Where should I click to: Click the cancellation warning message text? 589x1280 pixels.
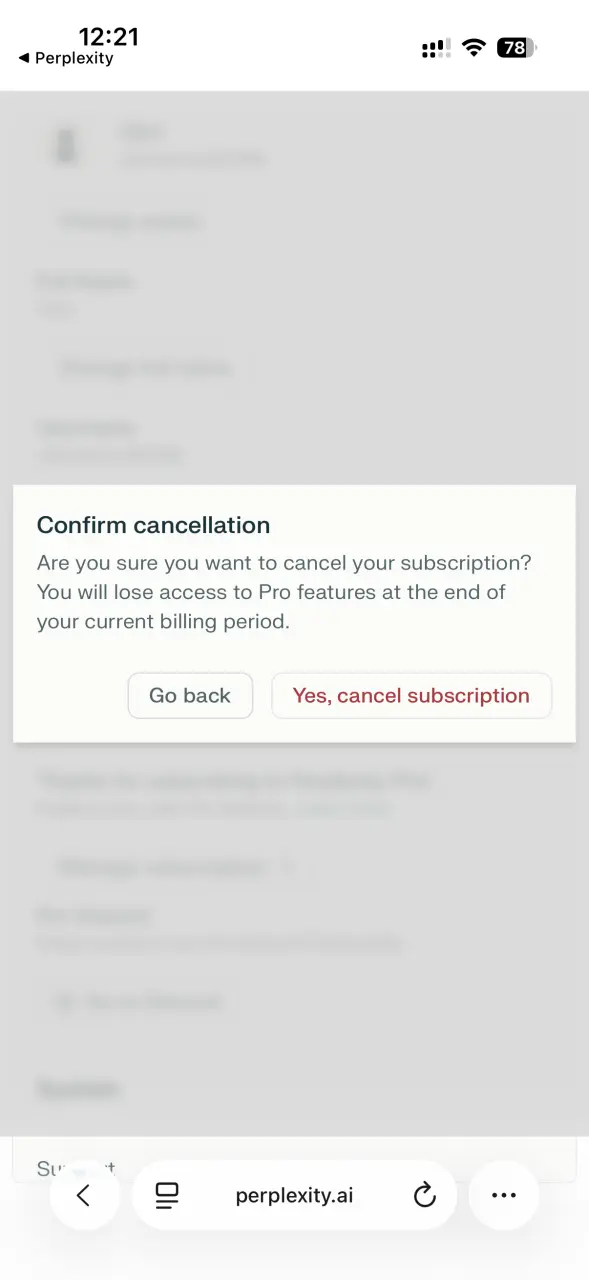coord(285,592)
